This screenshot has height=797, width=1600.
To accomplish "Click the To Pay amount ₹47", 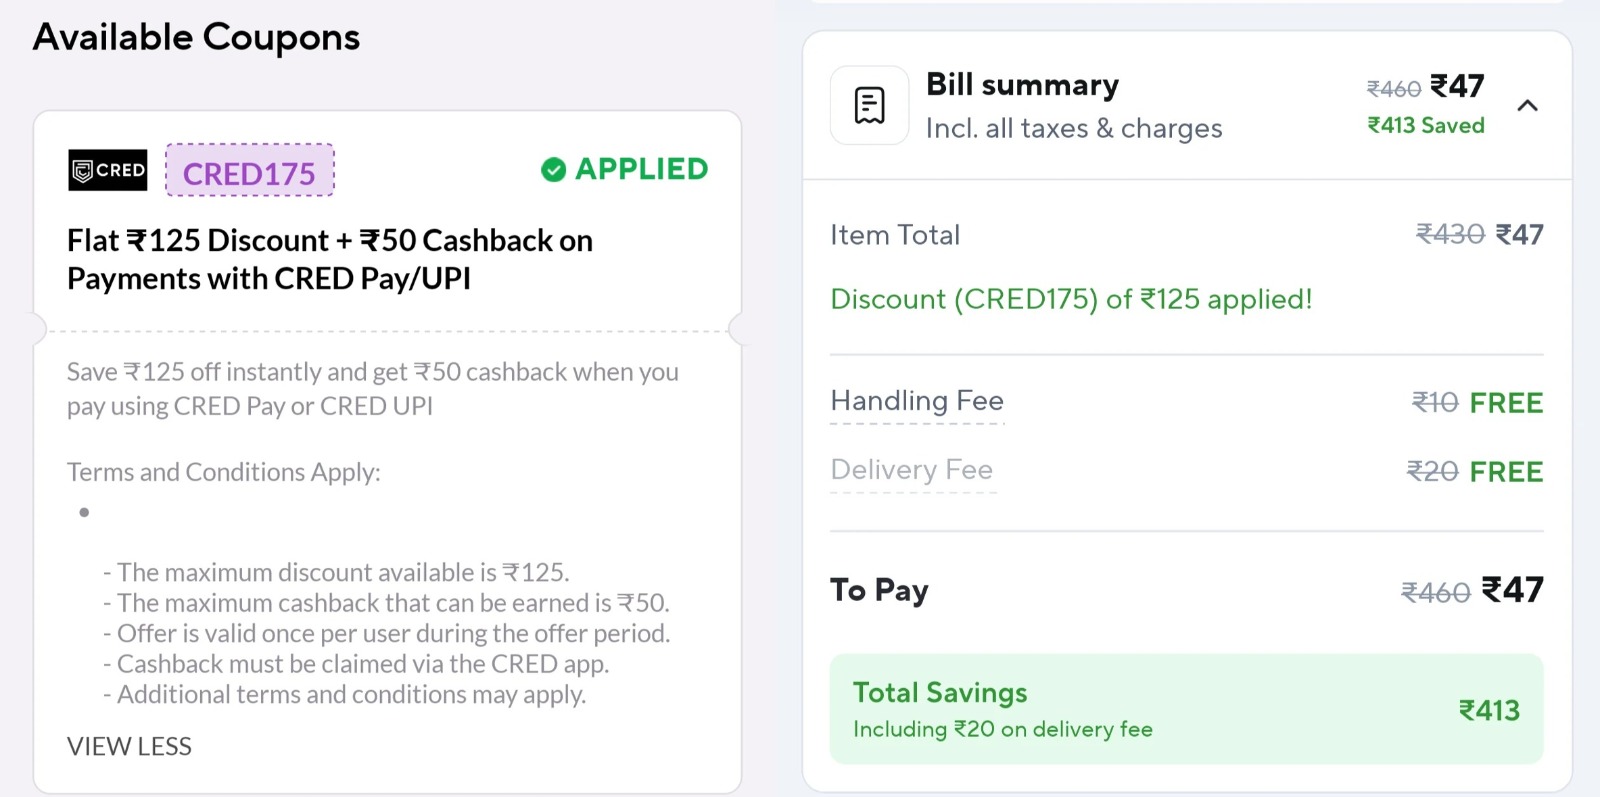I will [1512, 590].
